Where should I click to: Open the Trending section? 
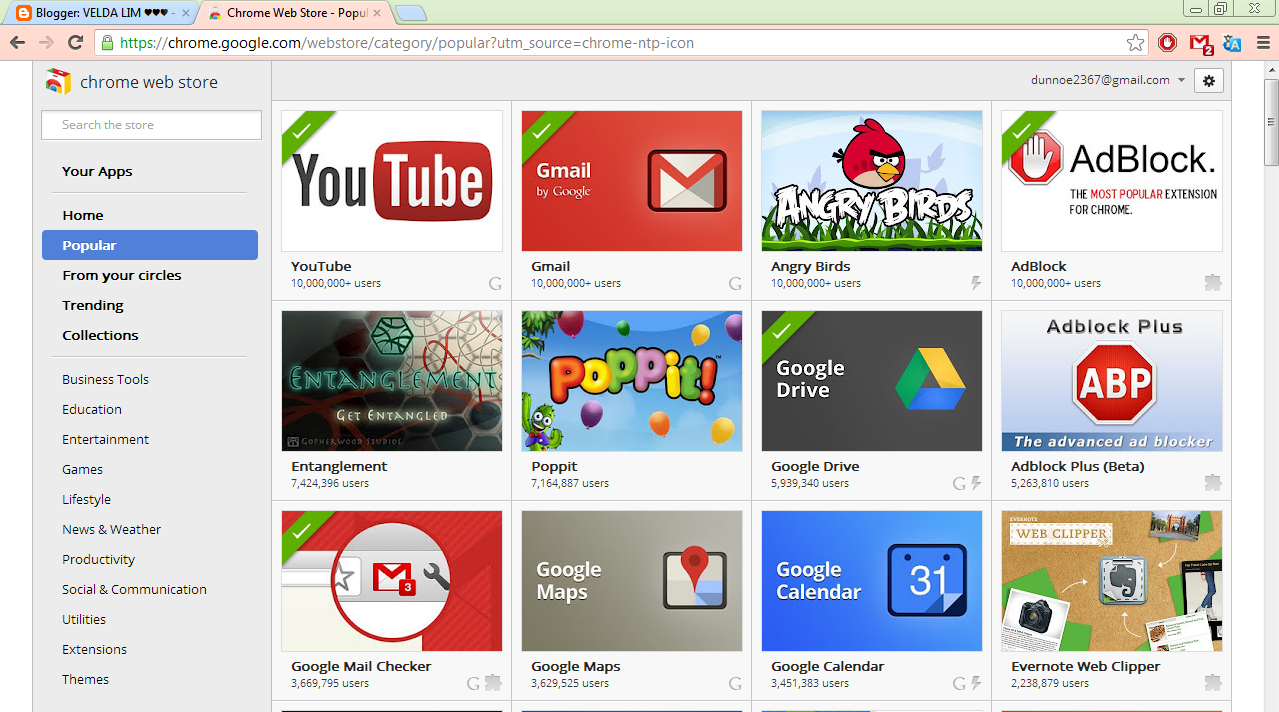[93, 305]
